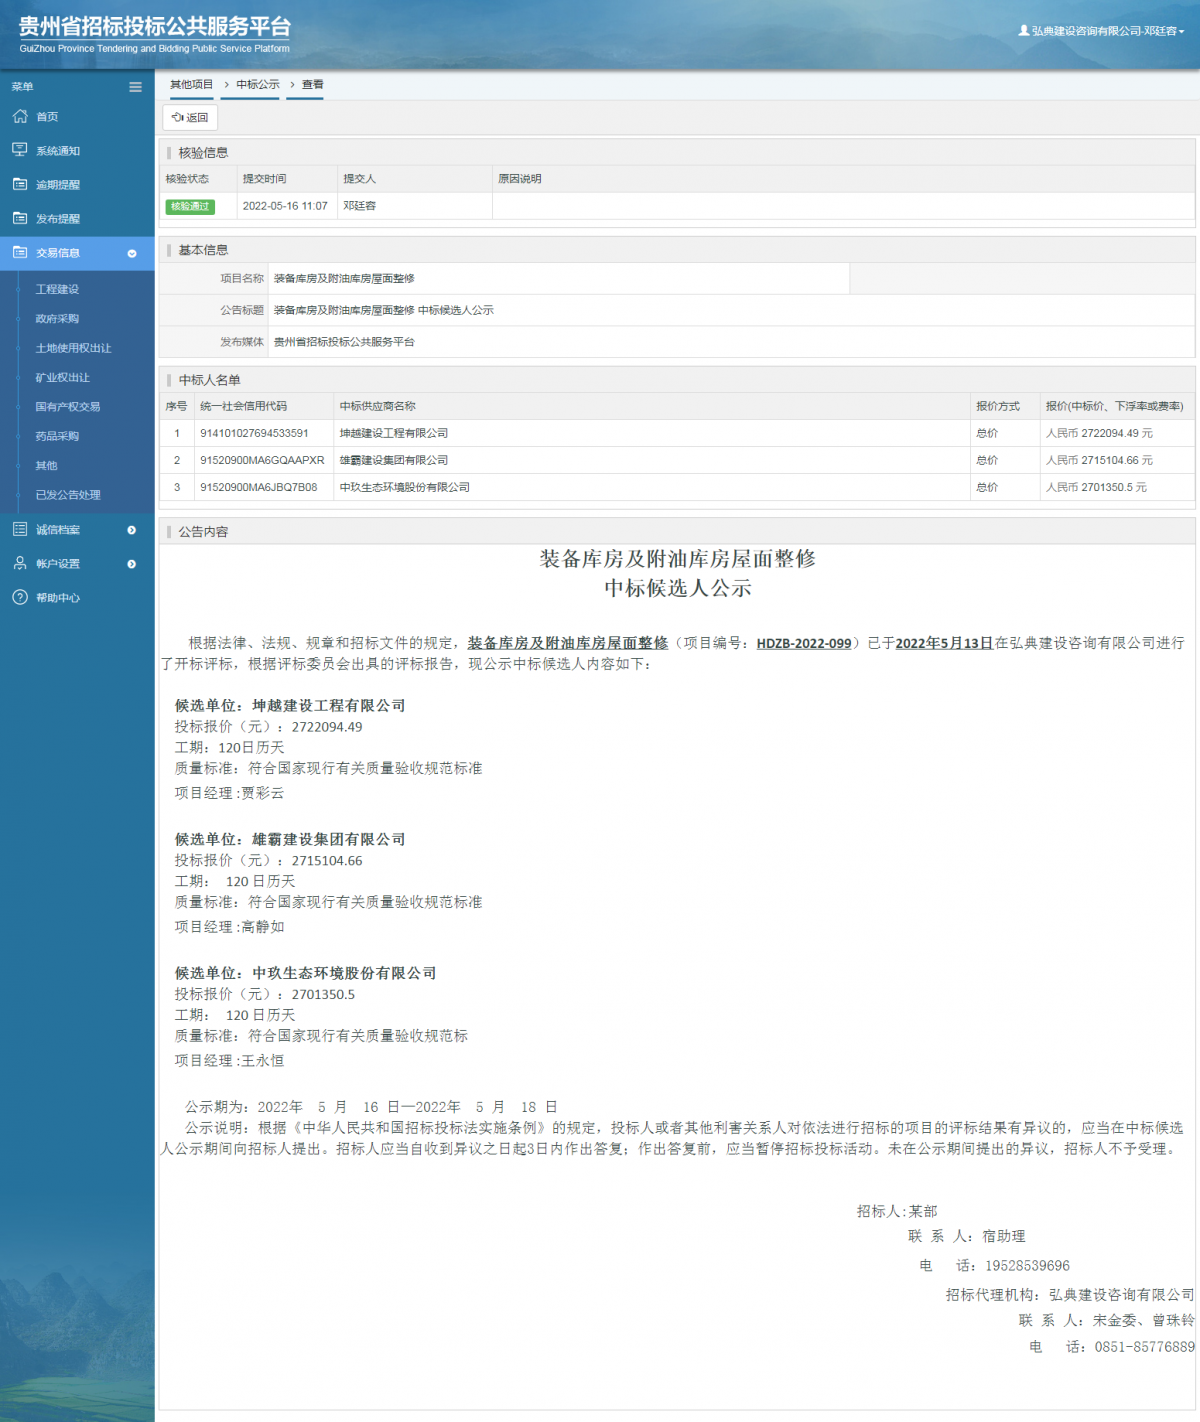The height and width of the screenshot is (1422, 1200).
Task: Click the underlined date 2022年5月13日
Action: coord(944,643)
